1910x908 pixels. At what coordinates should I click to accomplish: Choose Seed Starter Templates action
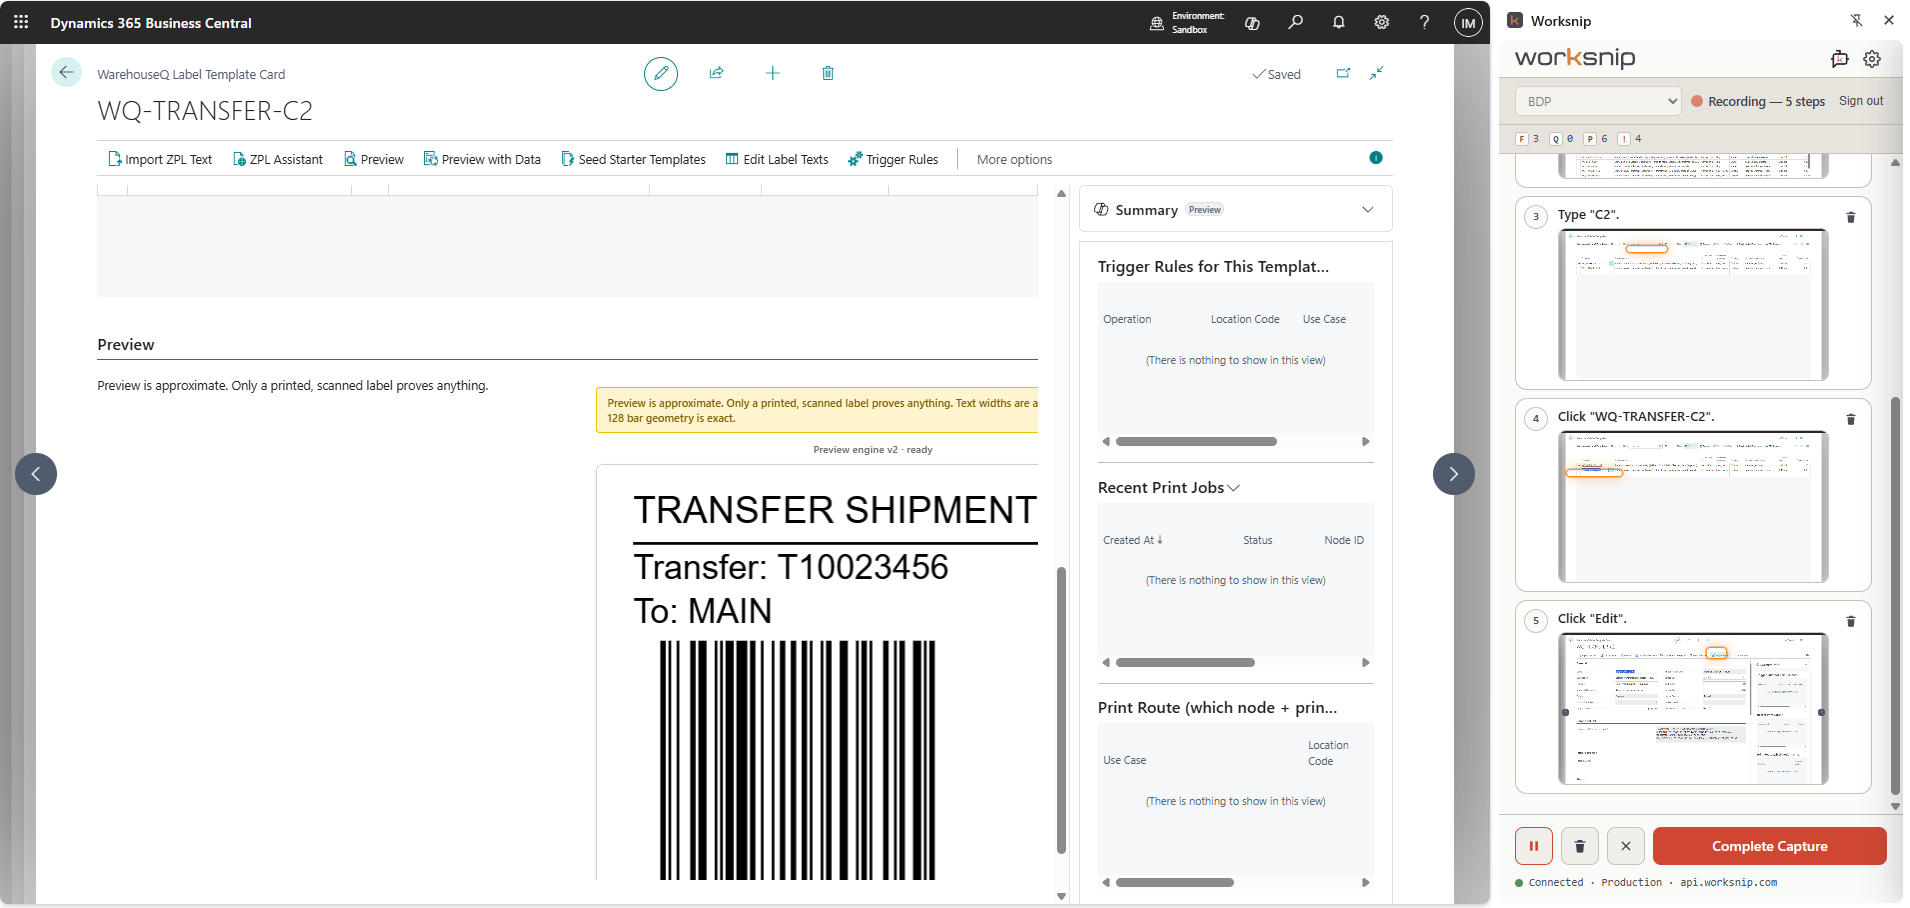coord(633,159)
